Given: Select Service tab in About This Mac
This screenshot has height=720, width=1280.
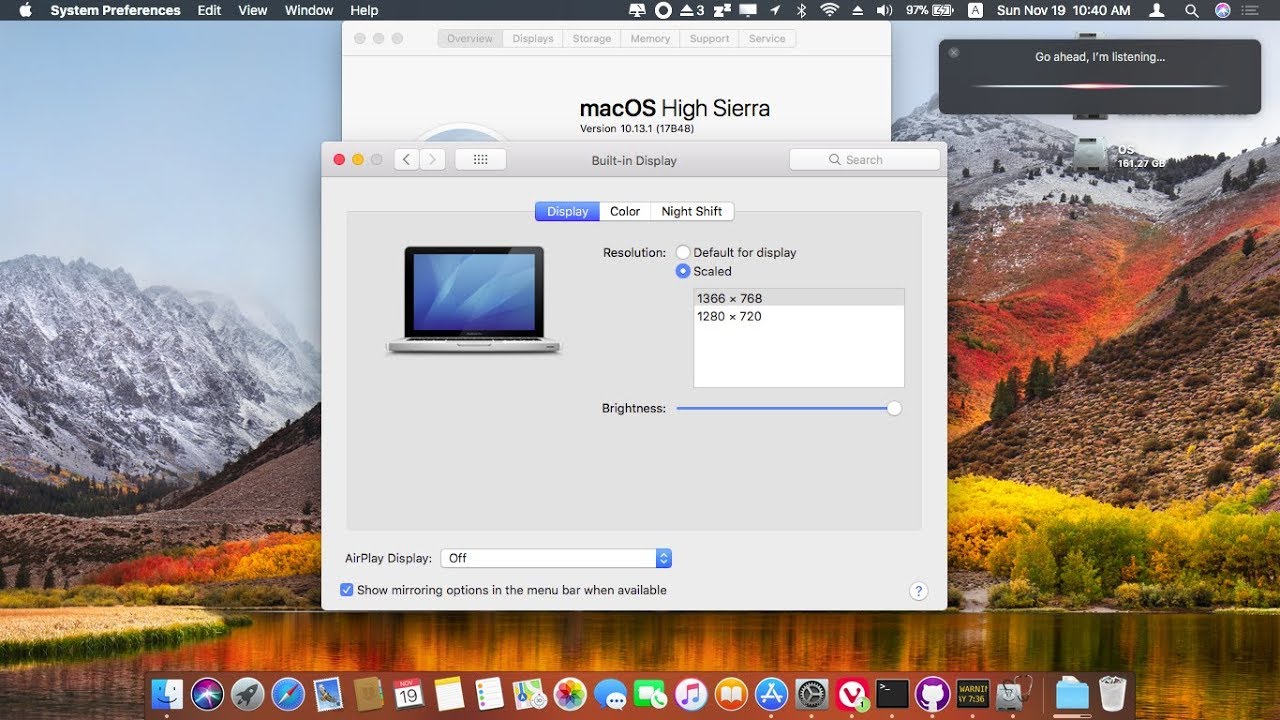Looking at the screenshot, I should [767, 38].
